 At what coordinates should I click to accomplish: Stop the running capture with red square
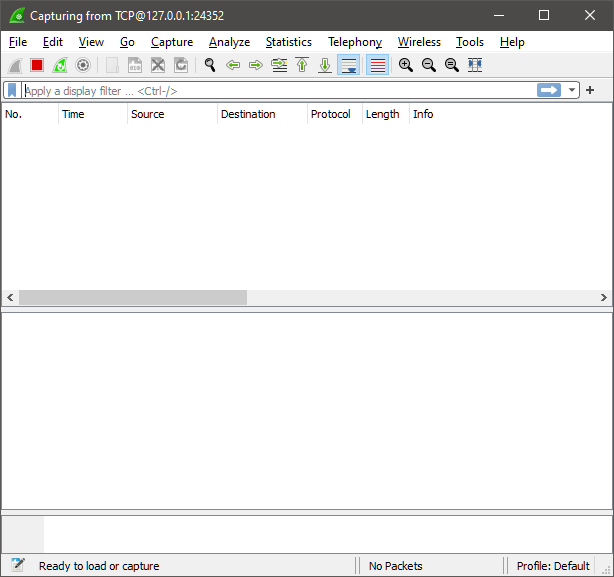(37, 65)
